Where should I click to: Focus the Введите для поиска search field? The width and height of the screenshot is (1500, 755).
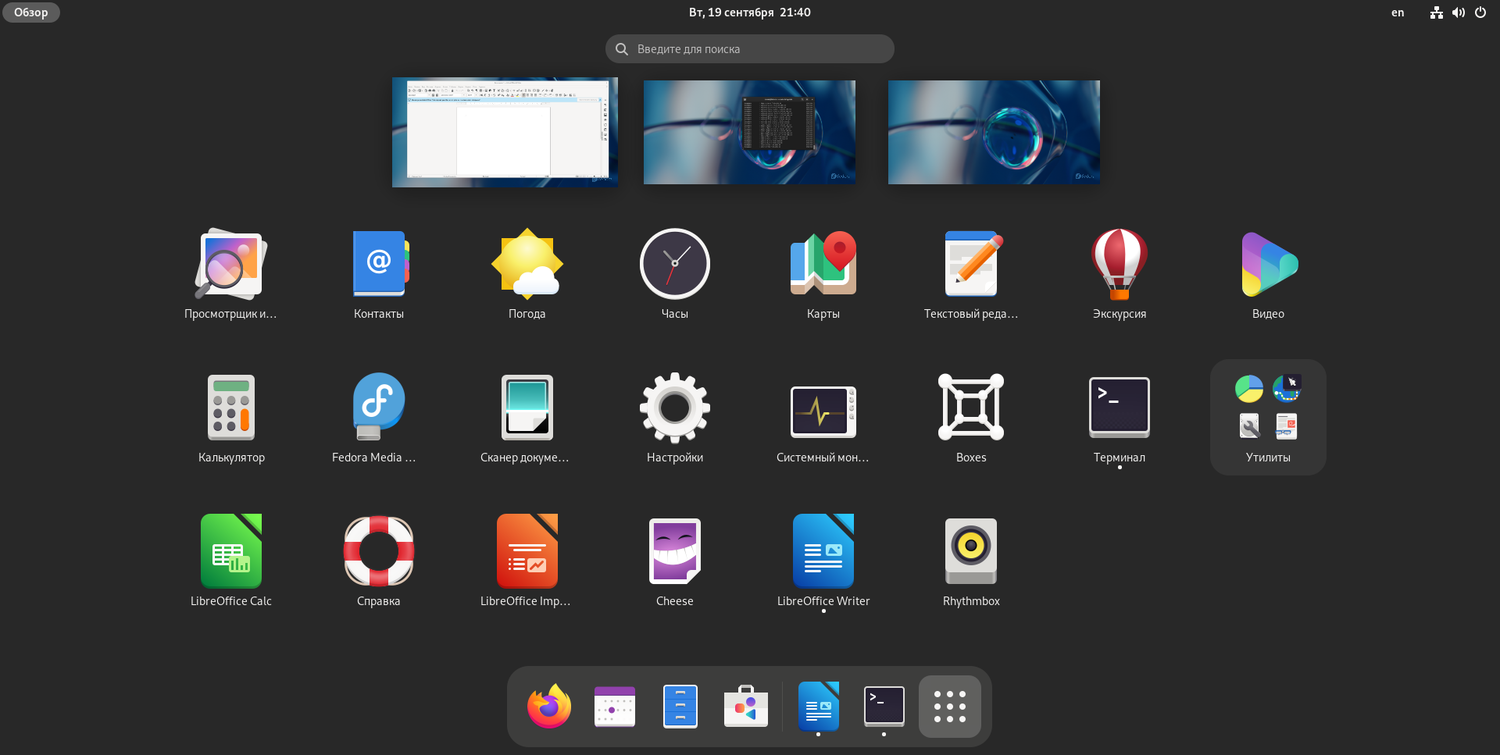(x=750, y=49)
